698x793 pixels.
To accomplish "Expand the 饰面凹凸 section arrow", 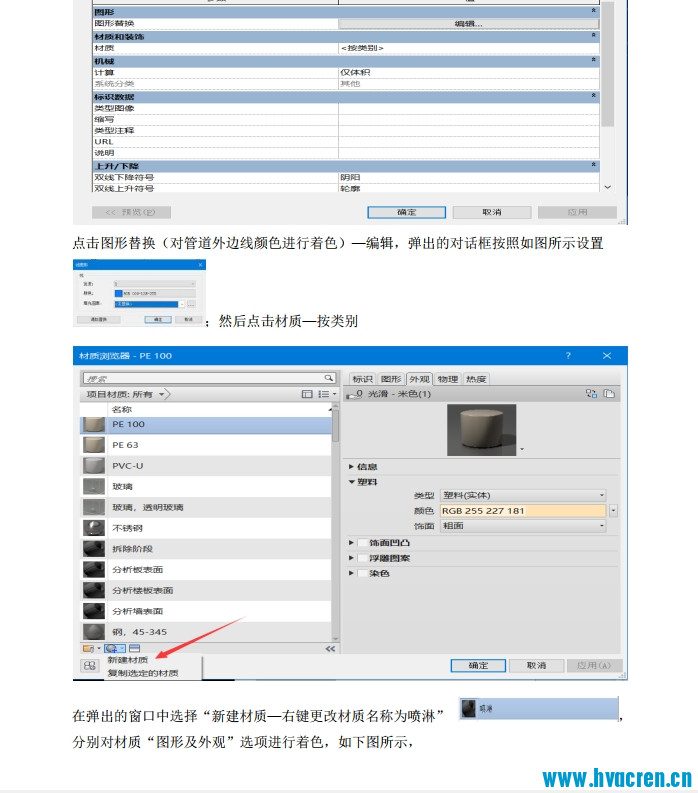I will [x=351, y=543].
